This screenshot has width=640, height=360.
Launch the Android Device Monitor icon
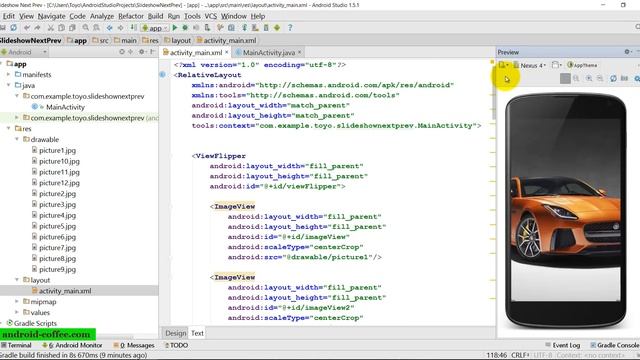click(x=277, y=28)
